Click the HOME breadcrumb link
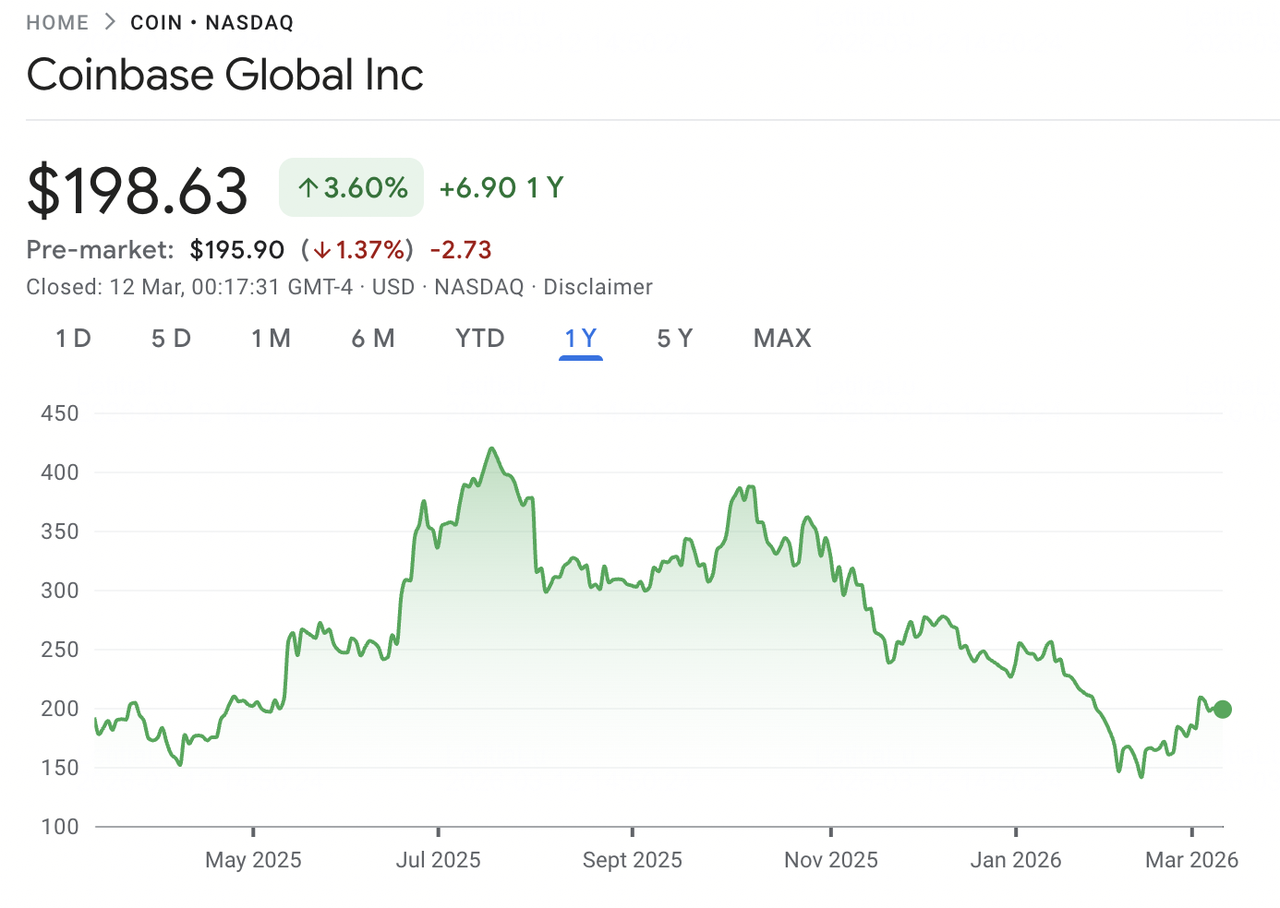Viewport: 1280px width, 908px height. coord(57,22)
